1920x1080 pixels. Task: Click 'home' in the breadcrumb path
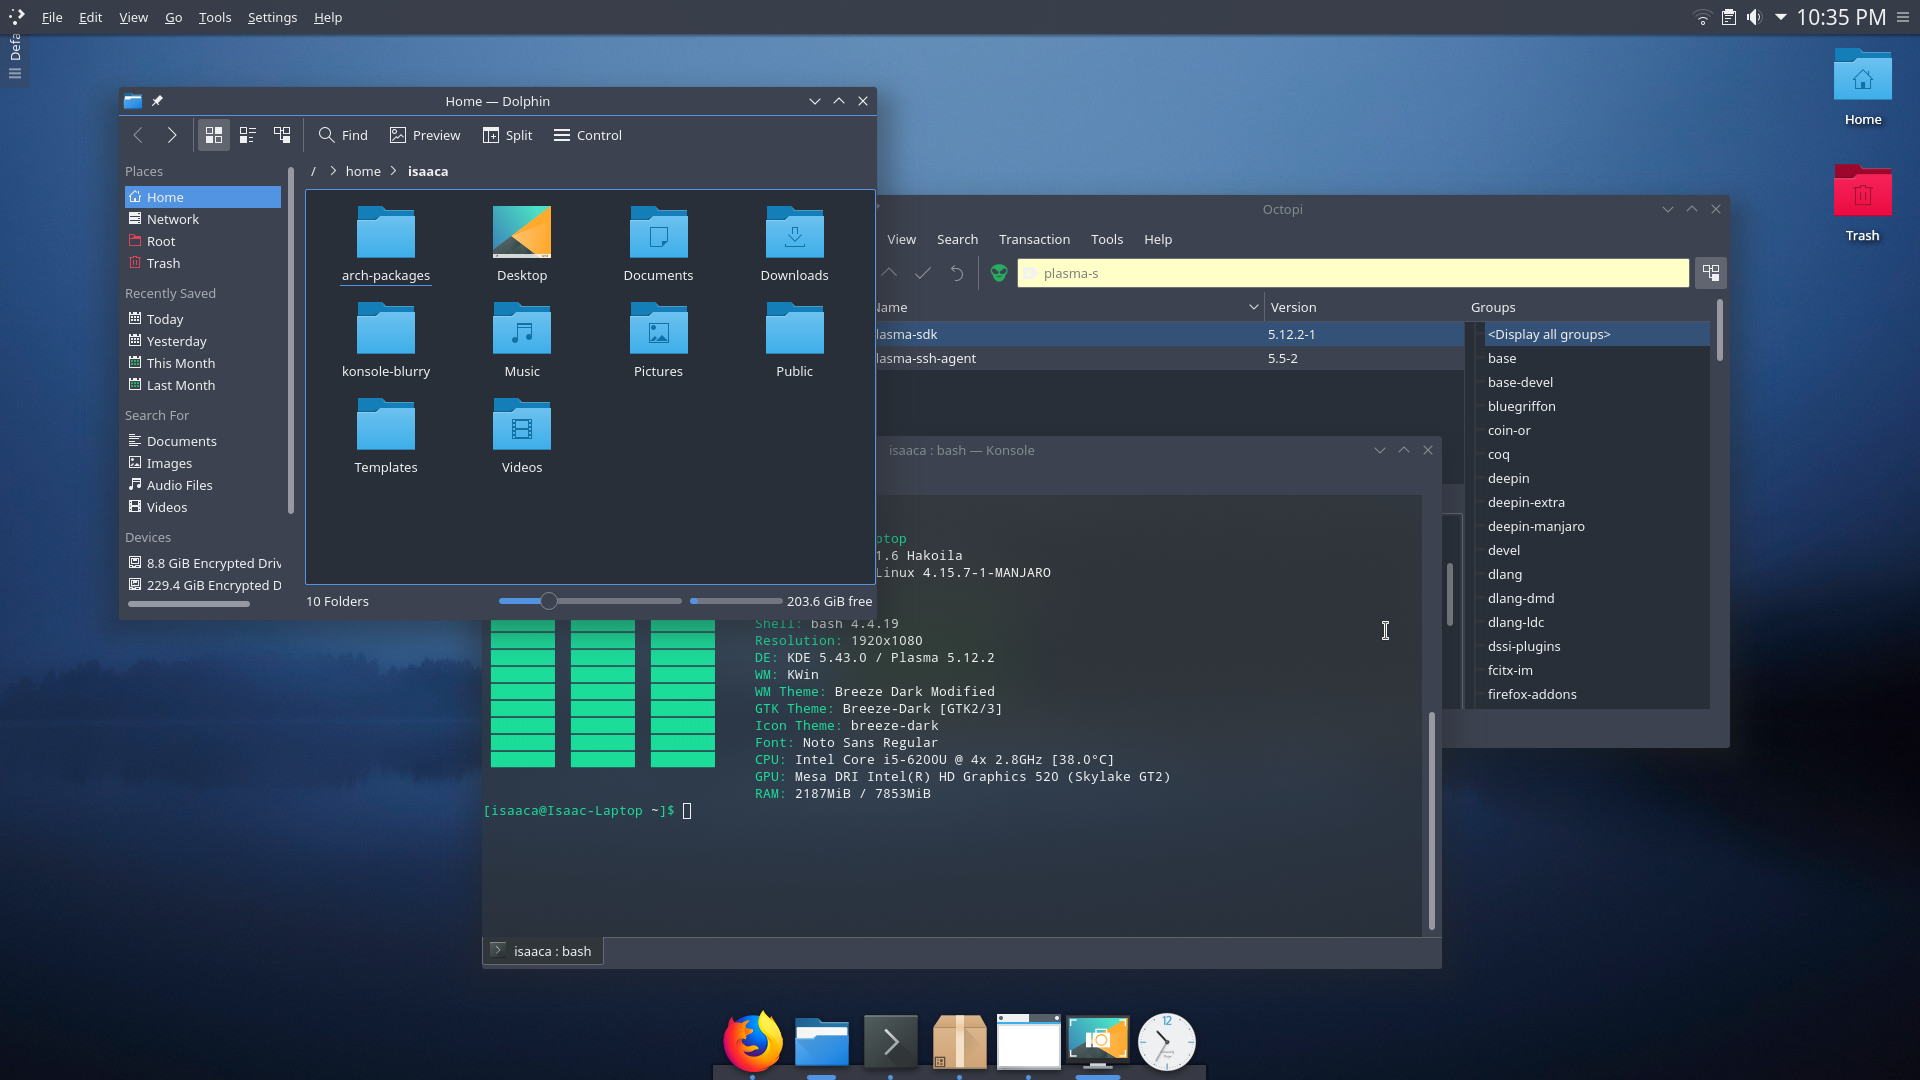click(x=363, y=171)
